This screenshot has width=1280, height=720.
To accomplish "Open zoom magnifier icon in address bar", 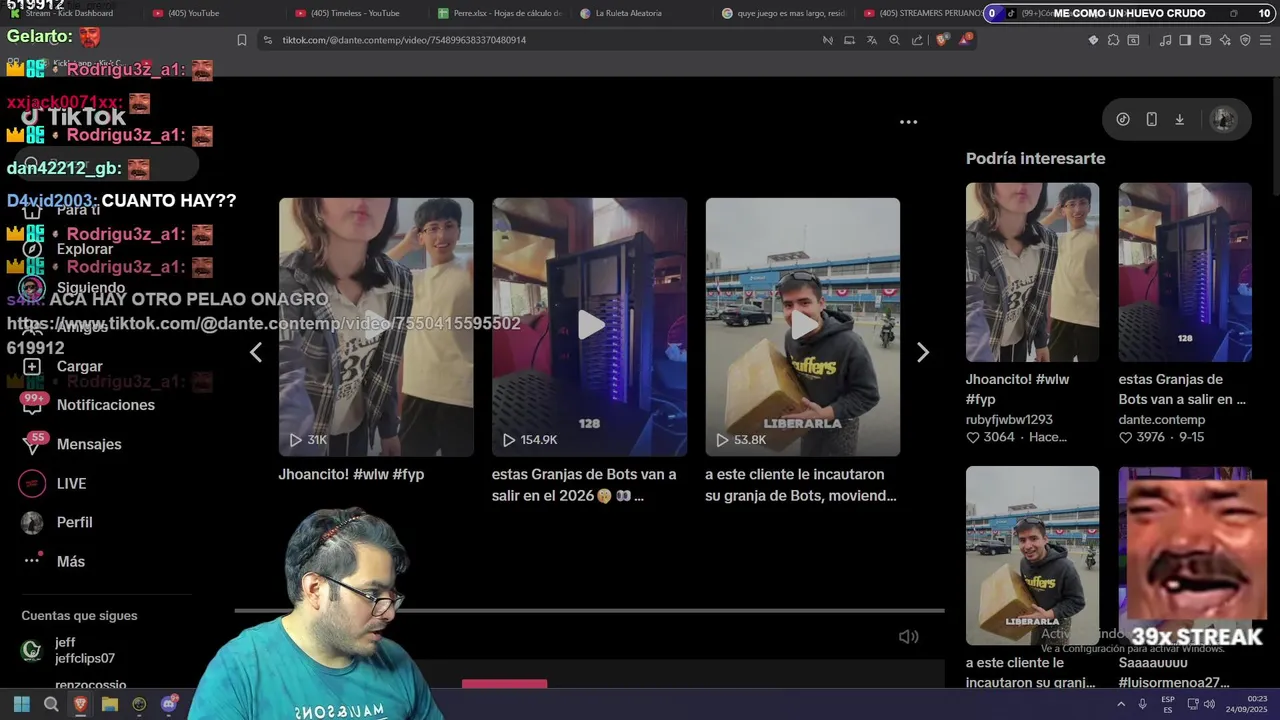I will (x=894, y=40).
